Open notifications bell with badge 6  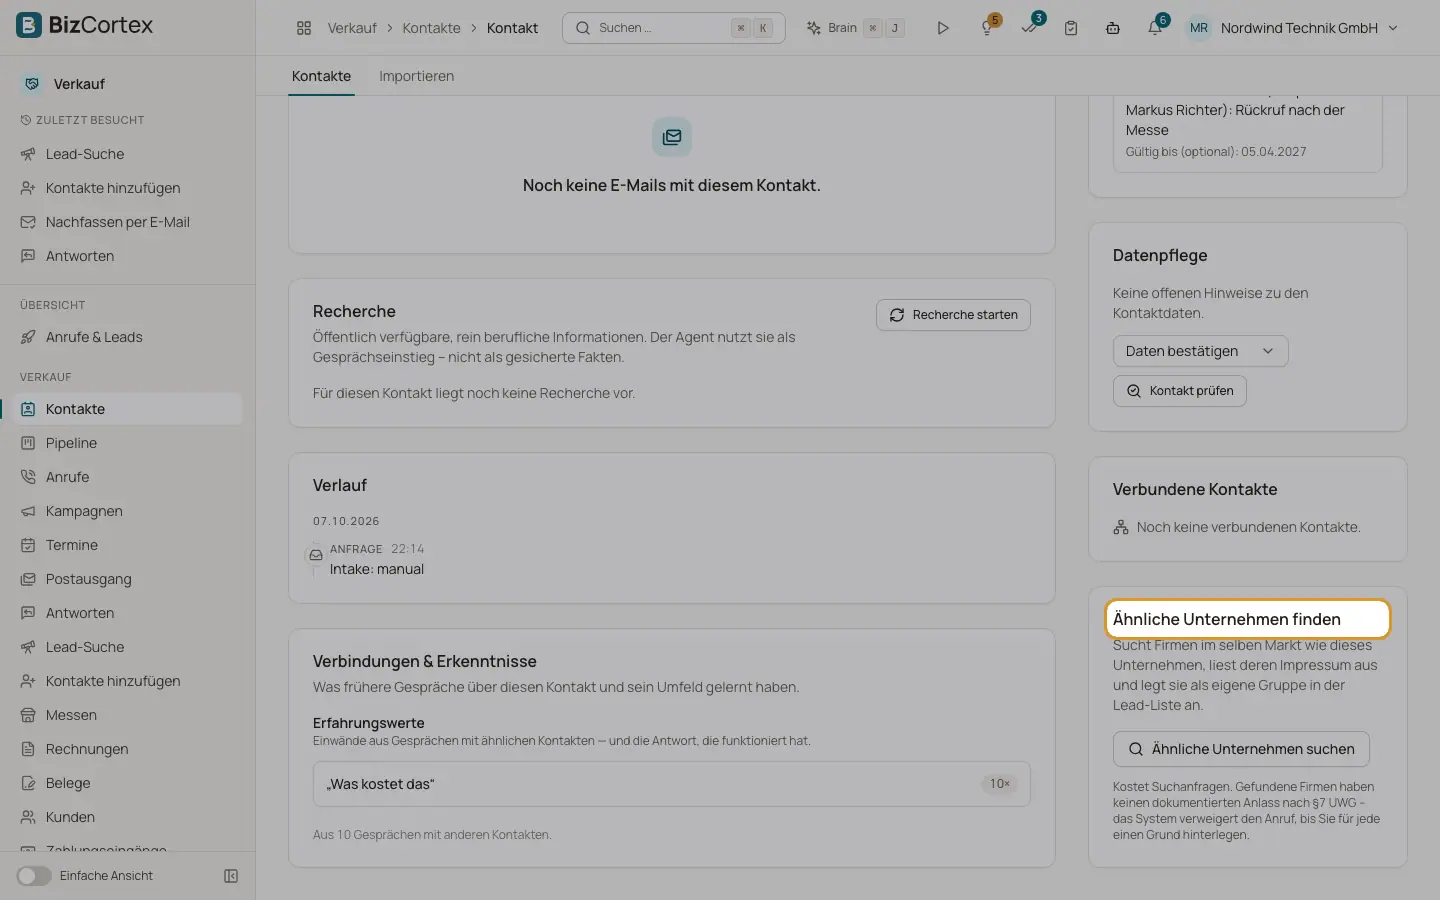click(x=1155, y=28)
